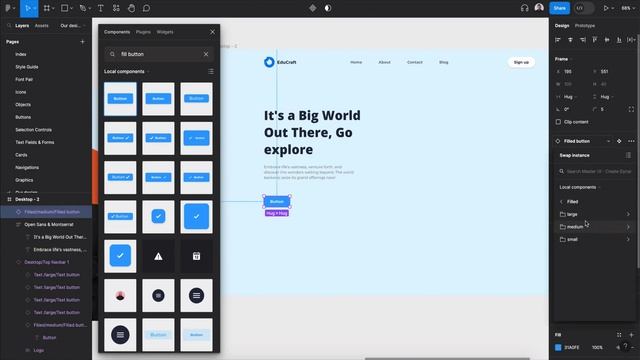Open instance more options
The width and height of the screenshot is (640, 360).
coord(631,141)
